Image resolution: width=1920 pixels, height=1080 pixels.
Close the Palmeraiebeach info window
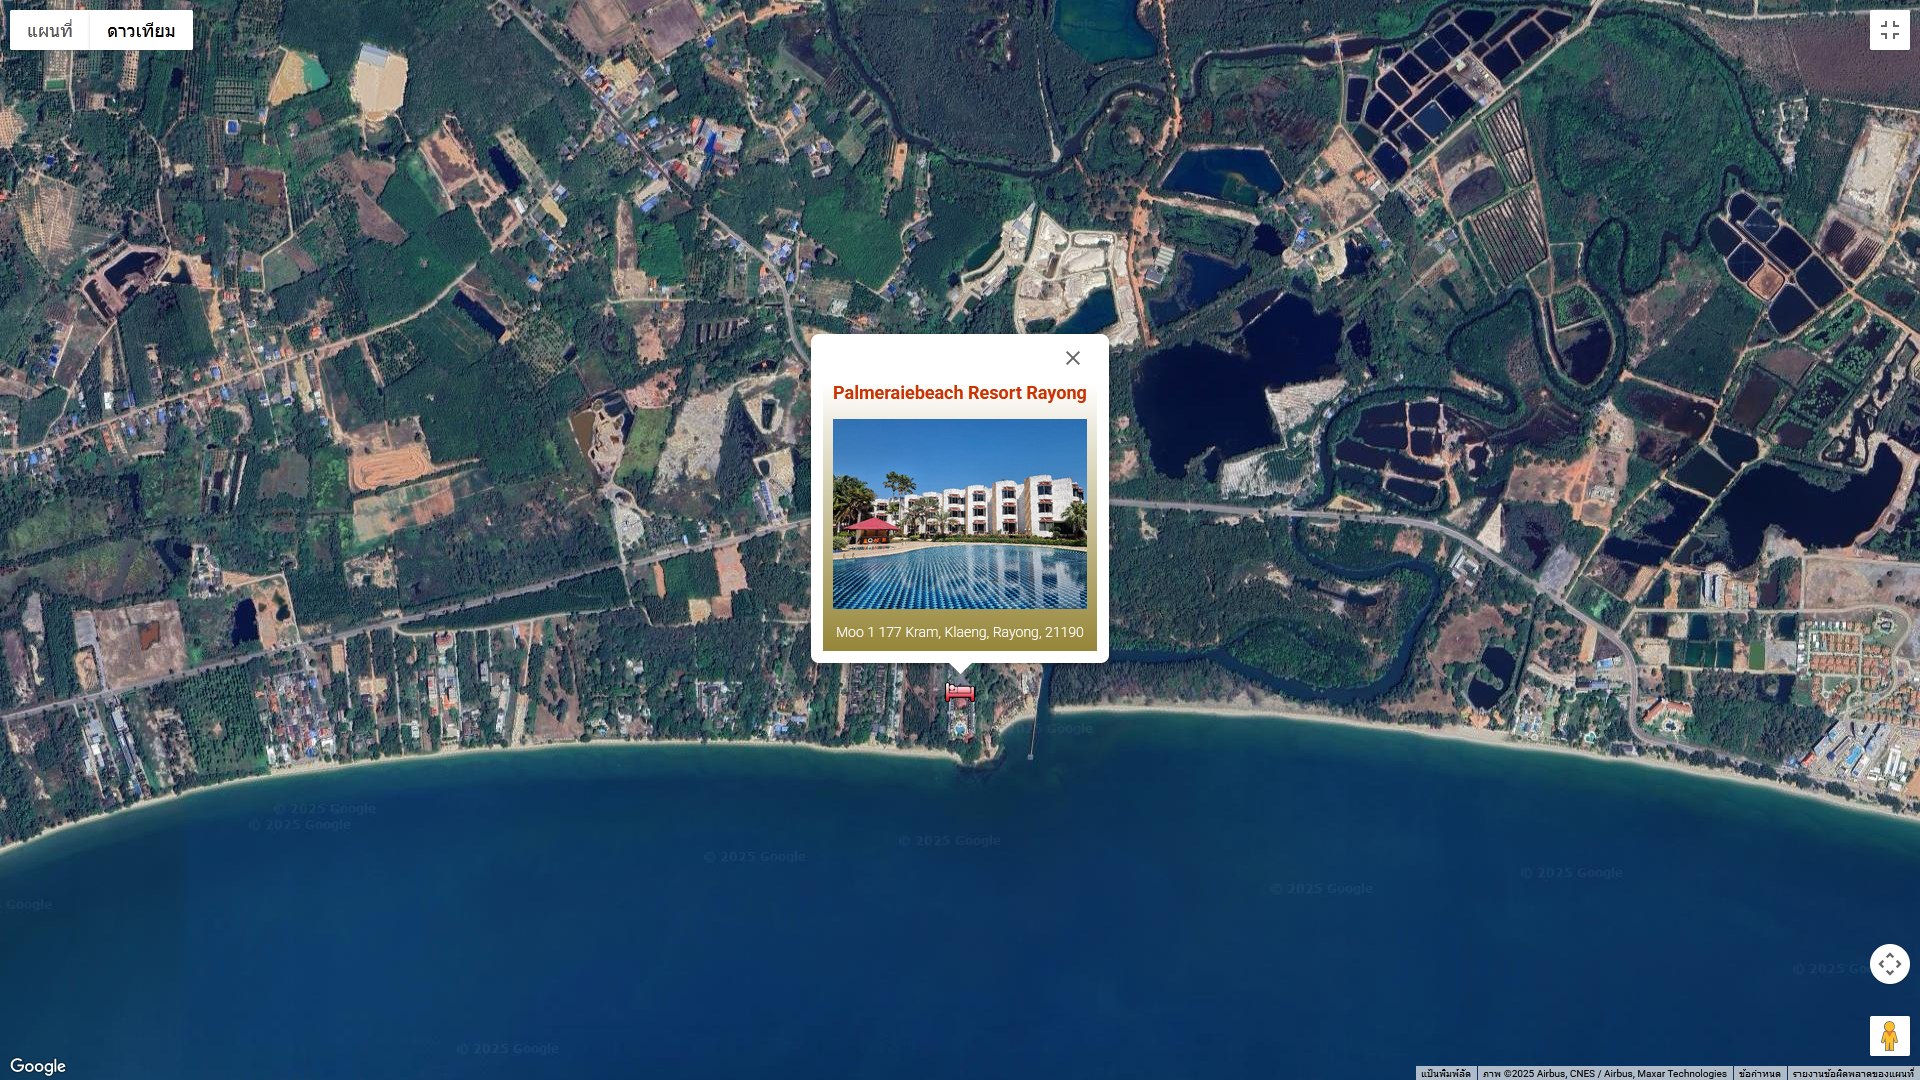1072,358
